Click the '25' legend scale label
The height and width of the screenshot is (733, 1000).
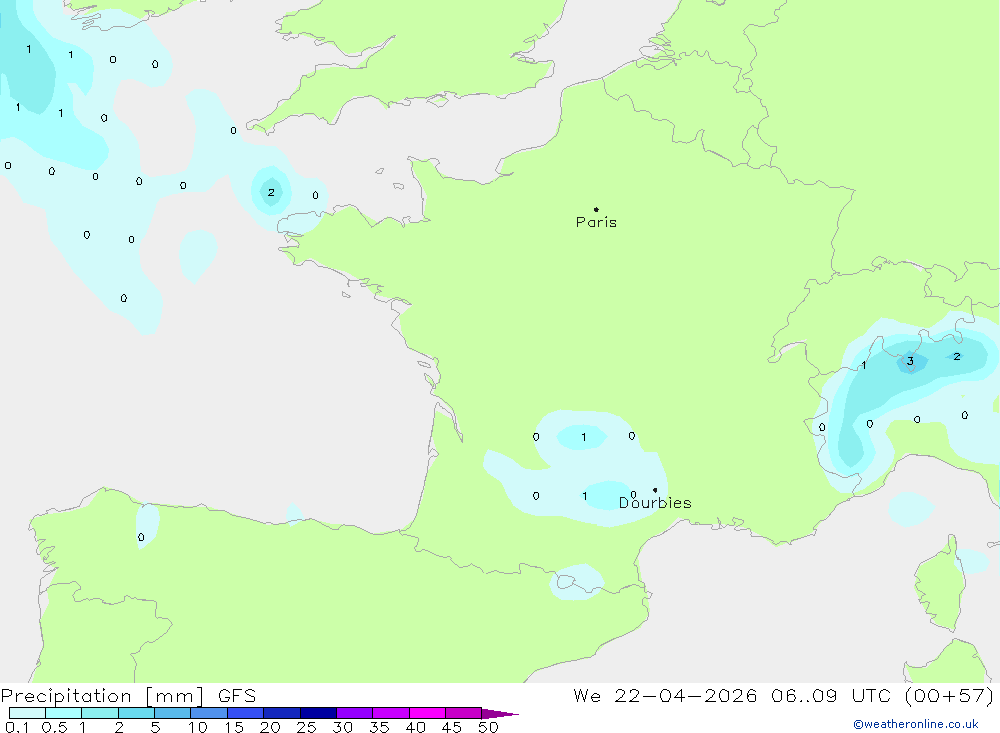307,727
